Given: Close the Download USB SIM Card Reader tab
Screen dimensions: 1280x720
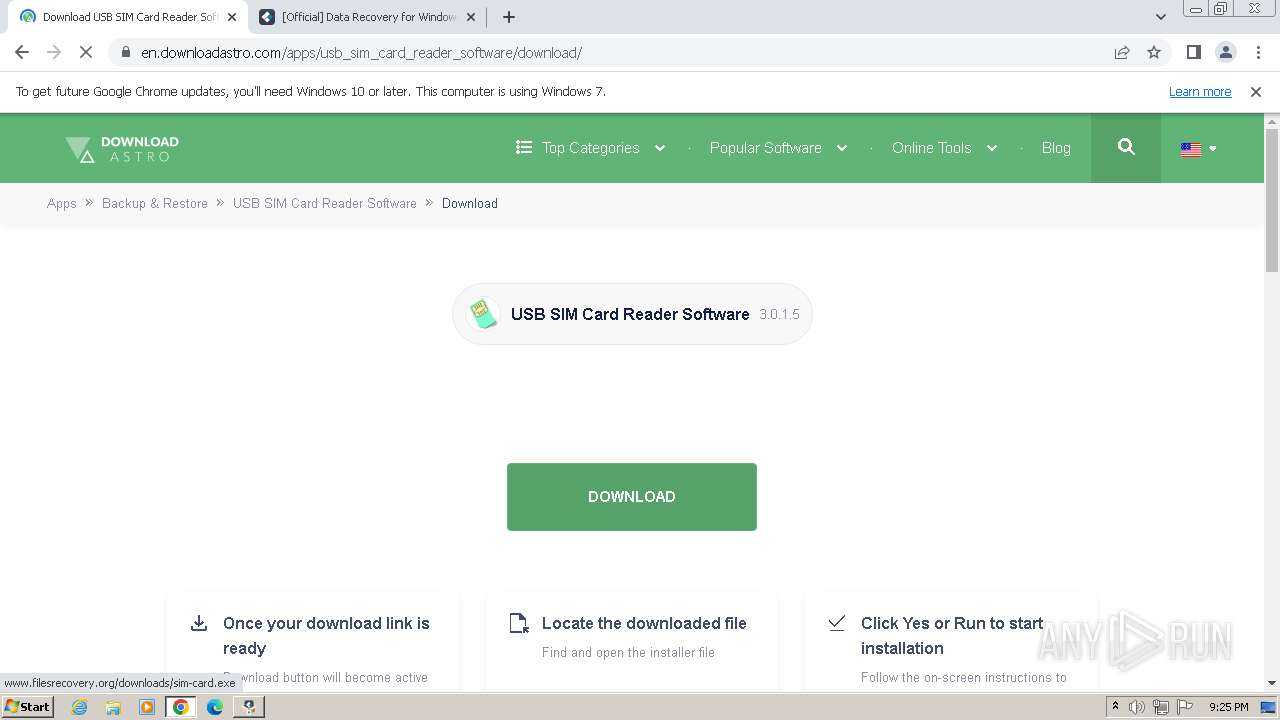Looking at the screenshot, I should pyautogui.click(x=232, y=17).
